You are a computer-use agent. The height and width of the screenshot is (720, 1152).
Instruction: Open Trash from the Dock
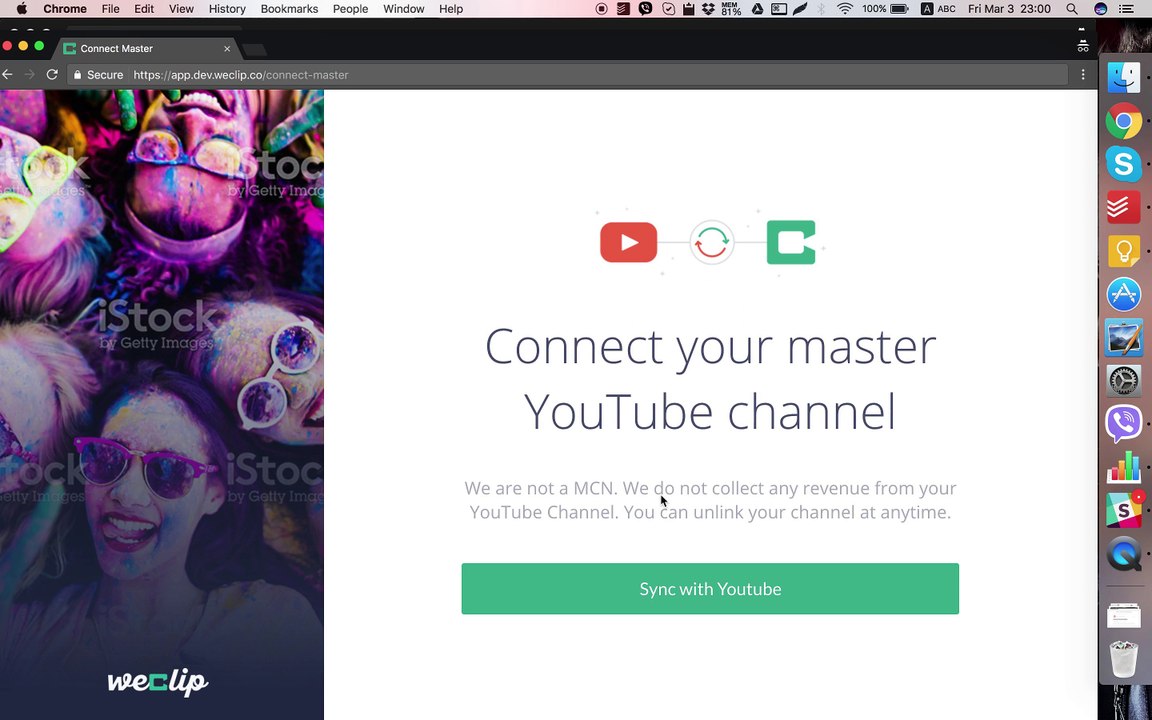1123,658
